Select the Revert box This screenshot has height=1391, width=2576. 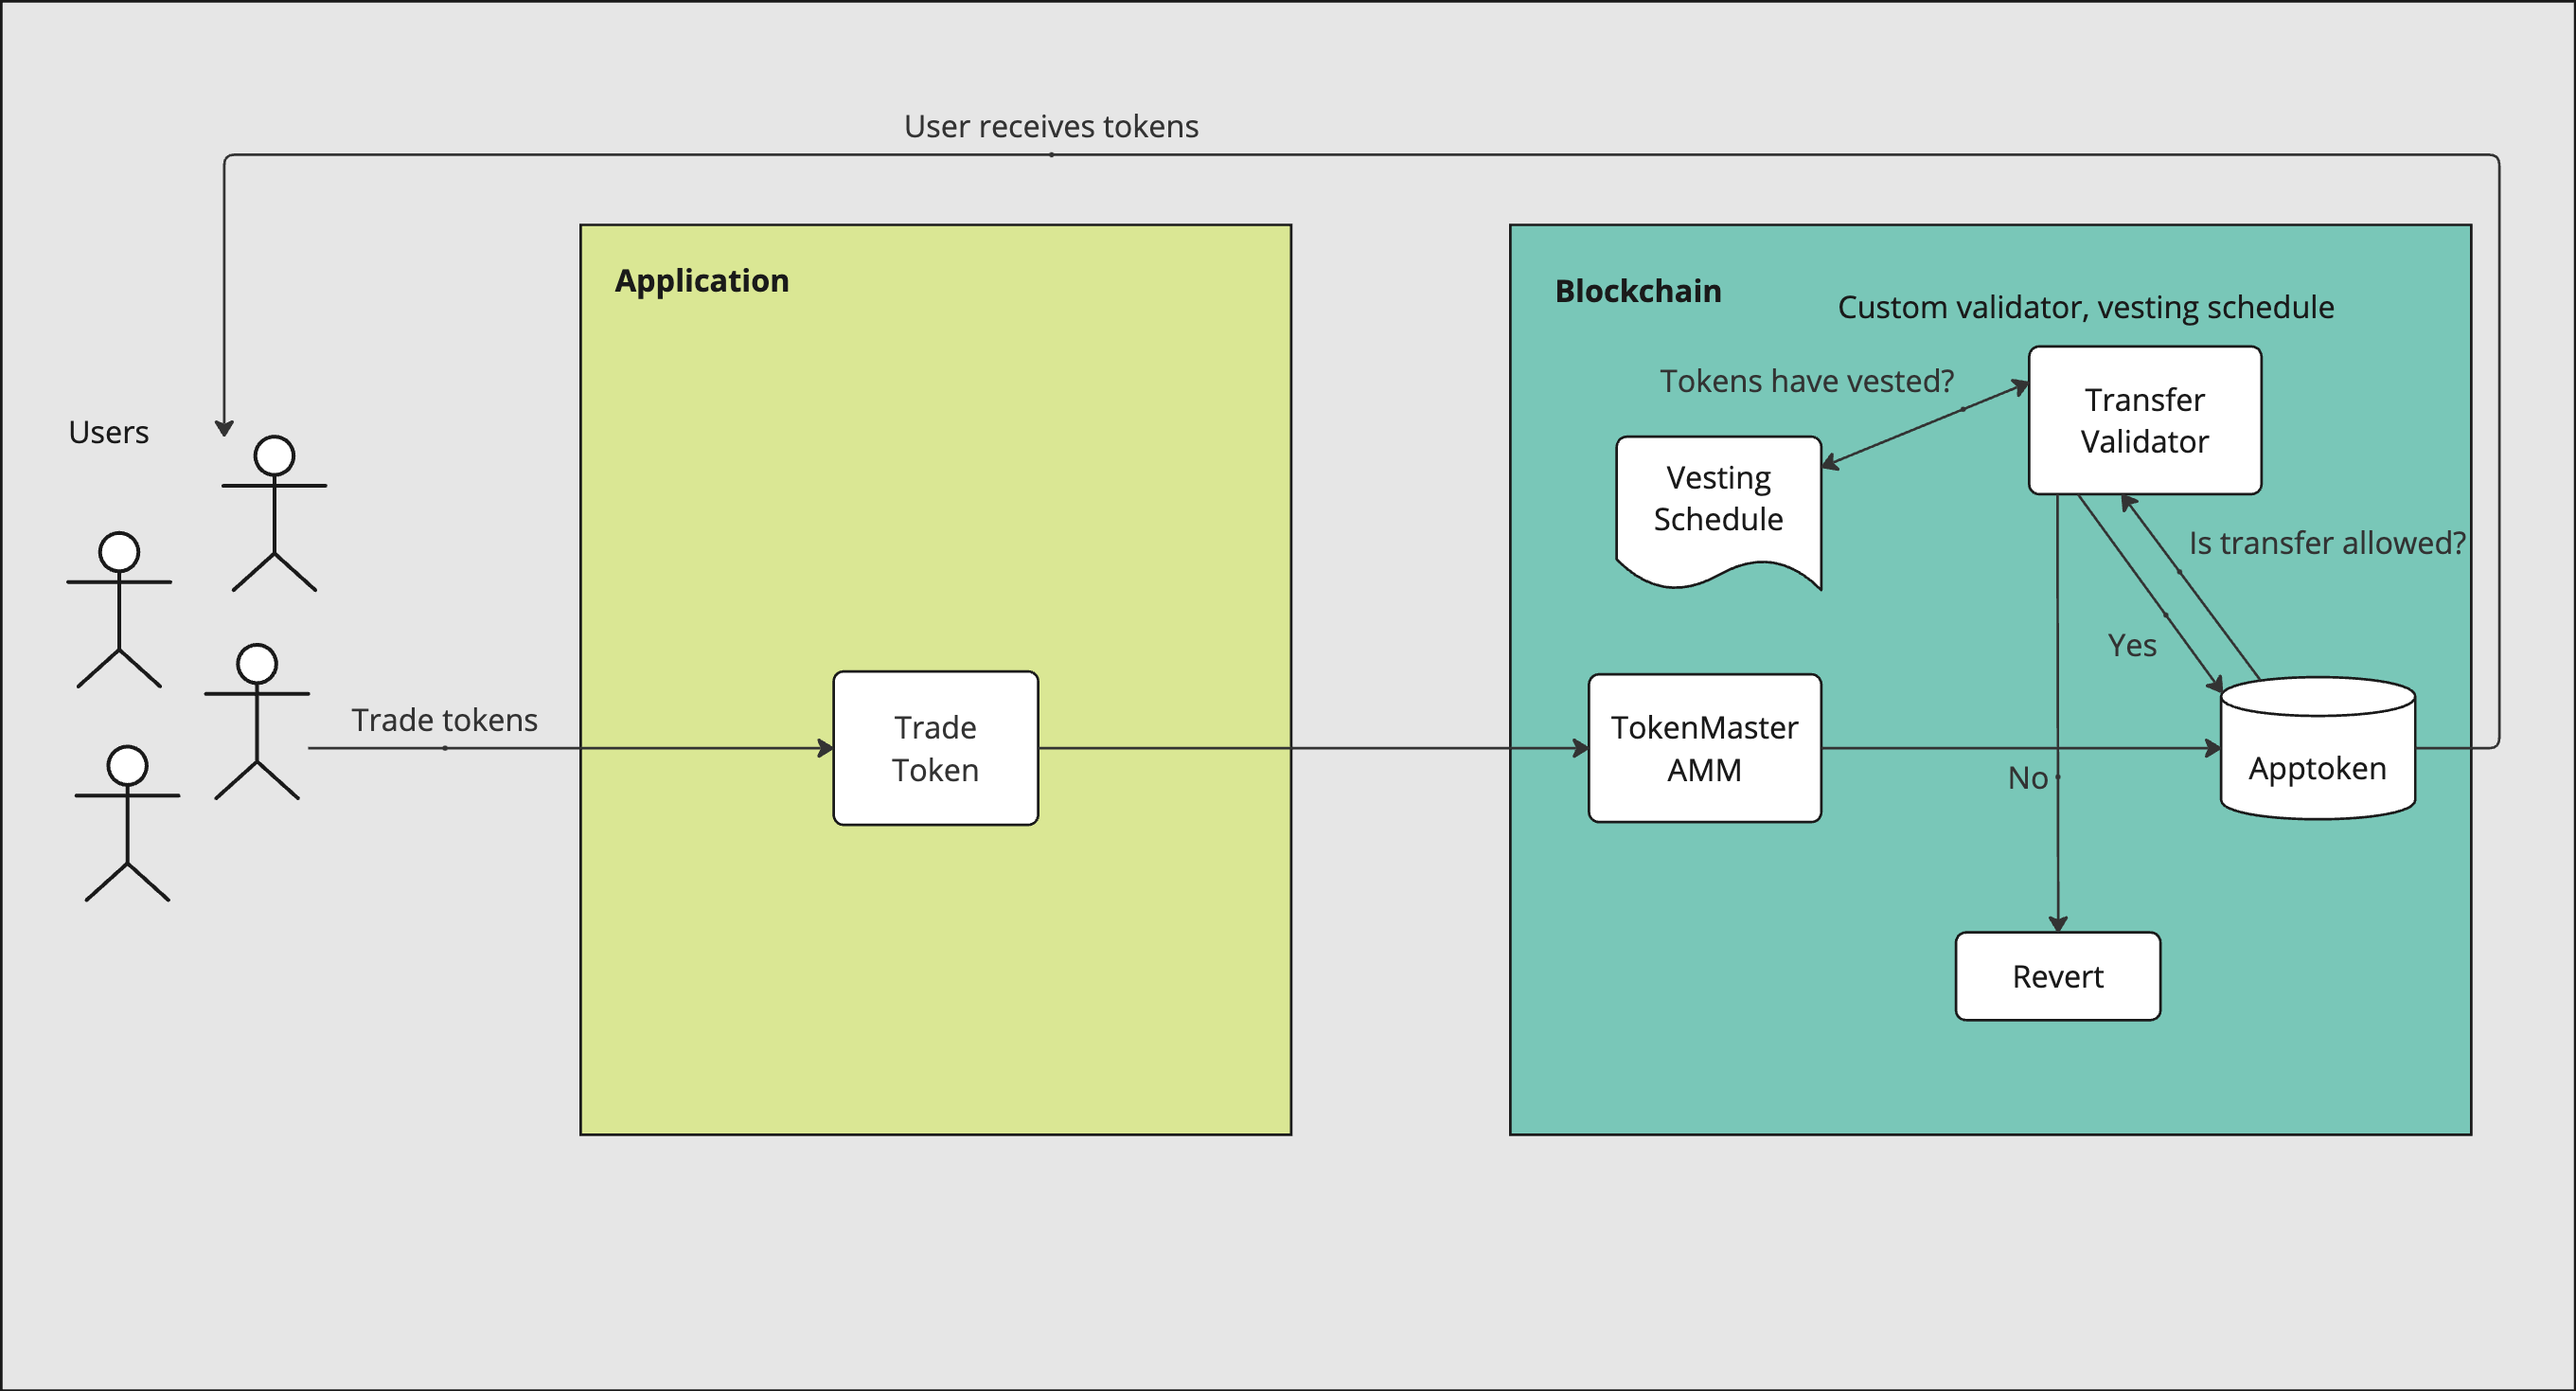[2057, 976]
